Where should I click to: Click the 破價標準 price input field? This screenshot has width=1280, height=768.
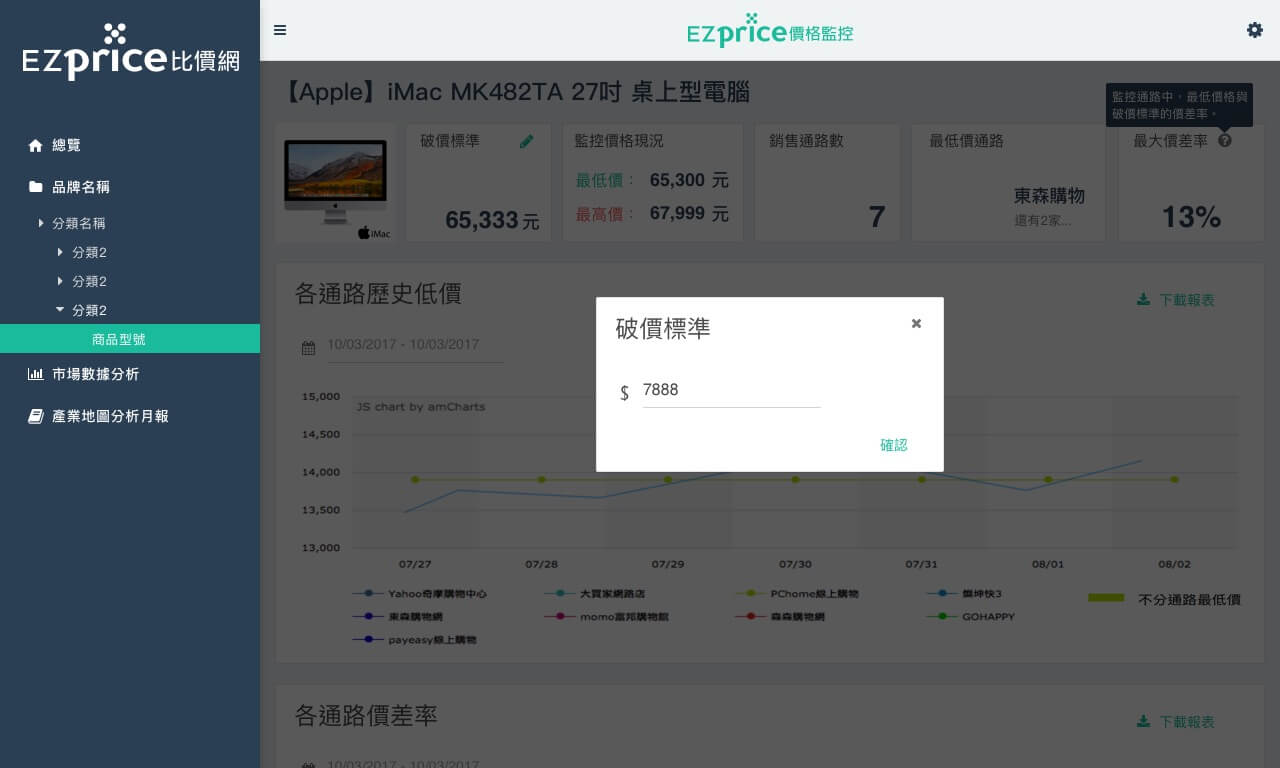click(x=731, y=391)
